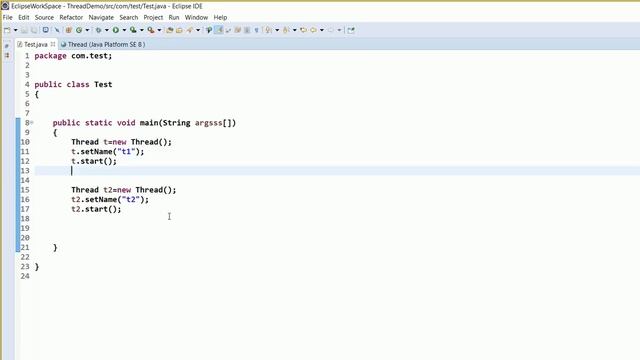The image size is (640, 360).
Task: Open the Source menu
Action: [x=44, y=18]
